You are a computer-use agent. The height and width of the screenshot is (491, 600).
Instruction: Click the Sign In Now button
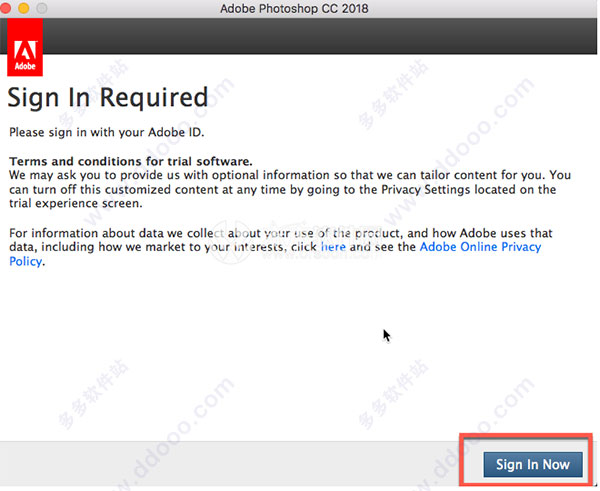click(x=533, y=464)
